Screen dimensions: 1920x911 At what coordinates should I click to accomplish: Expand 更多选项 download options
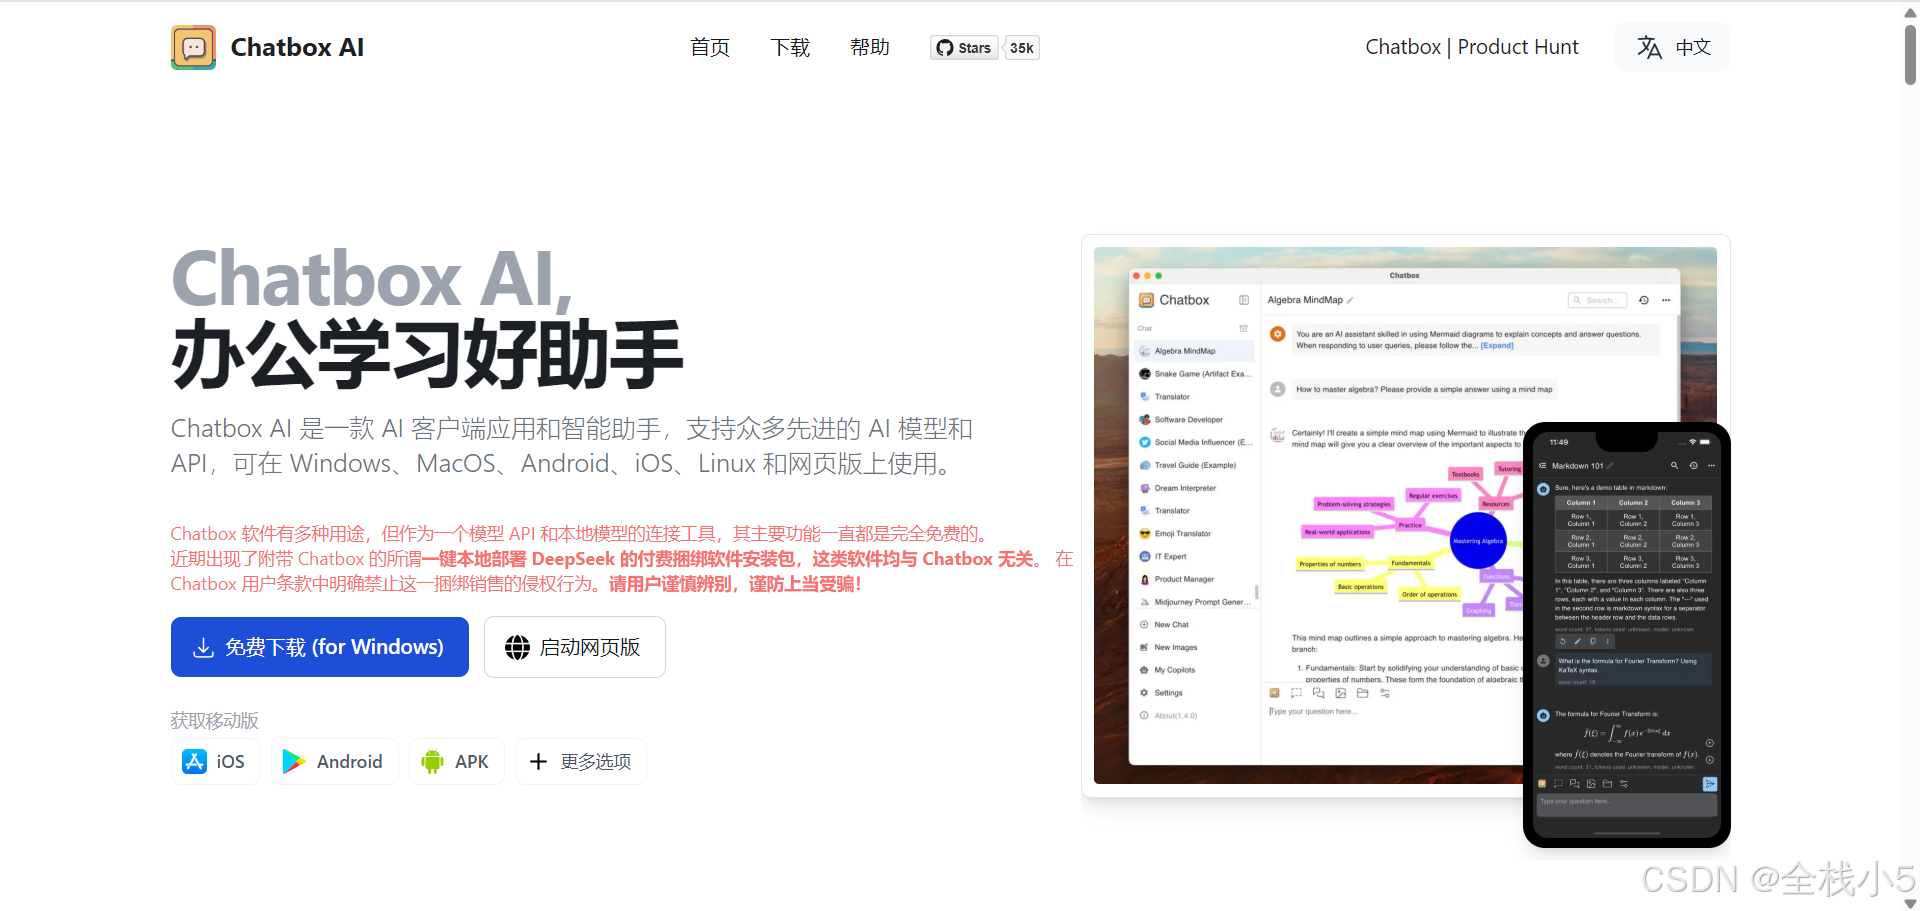point(581,762)
